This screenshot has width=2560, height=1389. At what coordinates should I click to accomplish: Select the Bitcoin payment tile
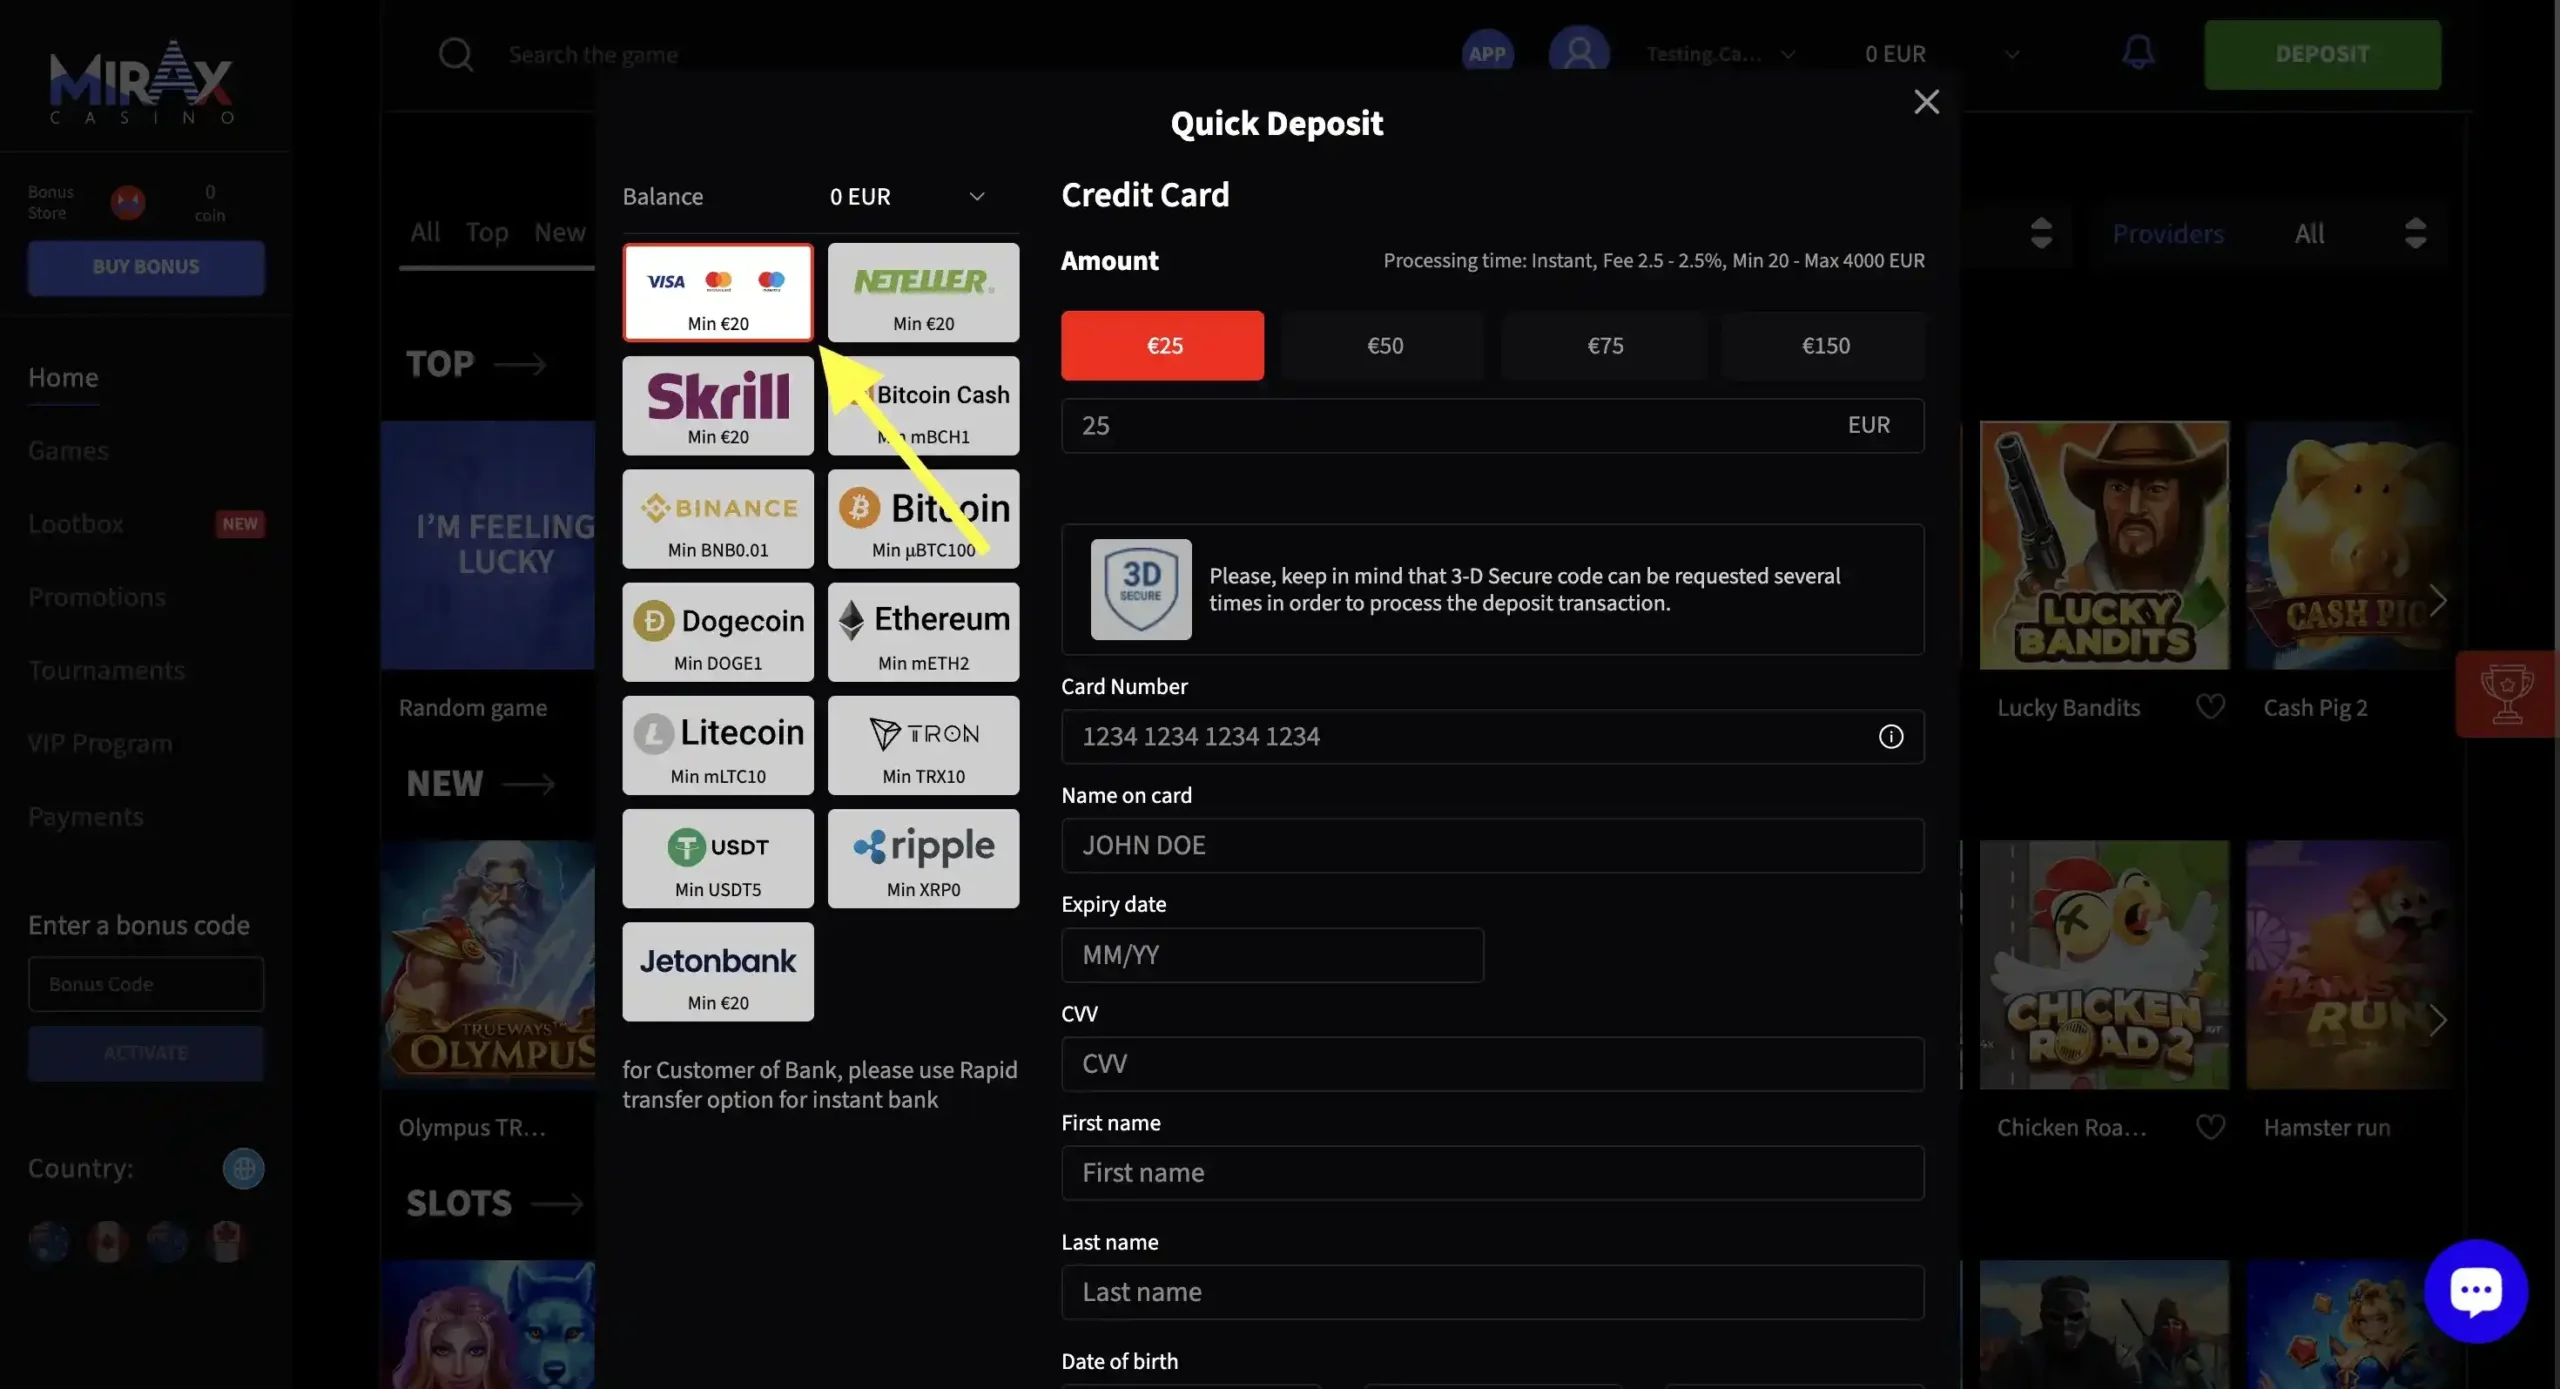click(923, 519)
